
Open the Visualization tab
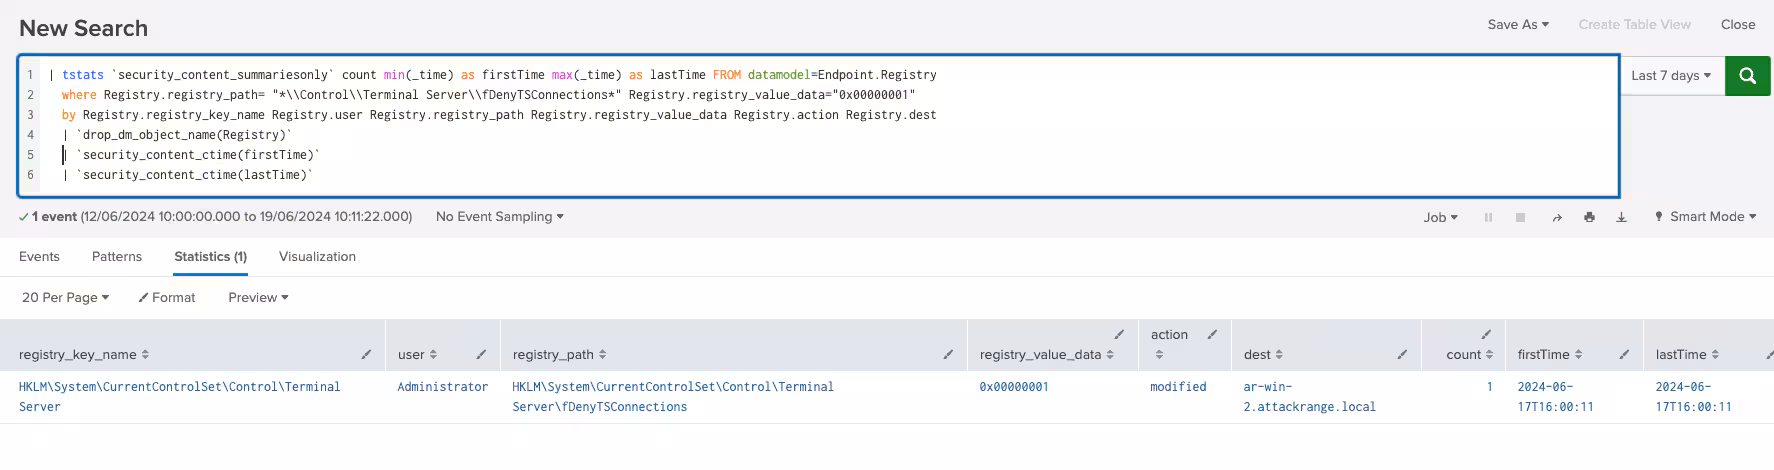(x=317, y=257)
